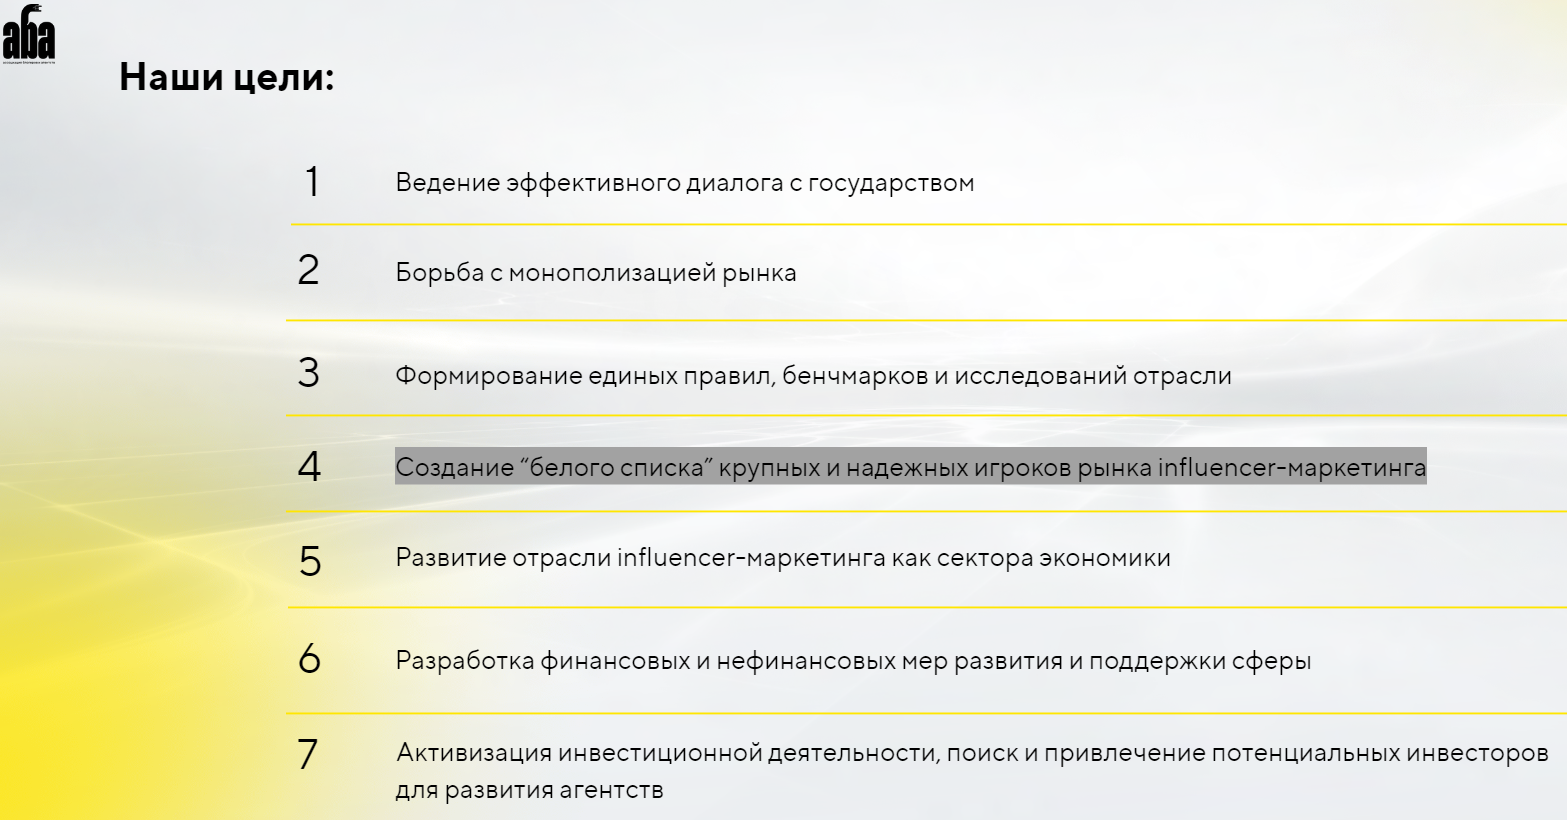
Task: Select the "Наши цели:" slide heading
Action: [x=227, y=77]
